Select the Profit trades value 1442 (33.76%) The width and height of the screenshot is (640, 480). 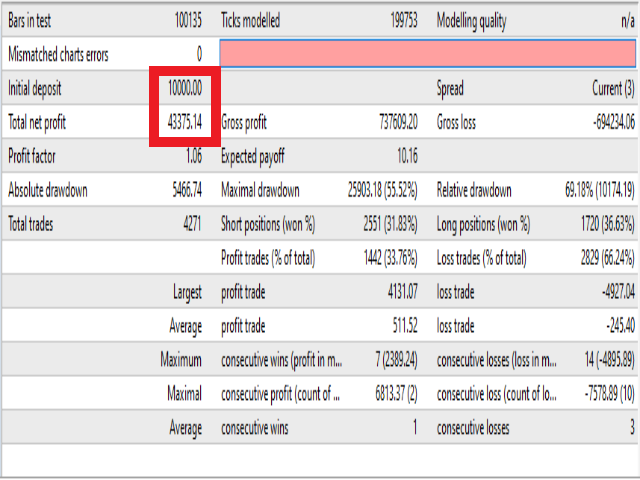pyautogui.click(x=391, y=258)
